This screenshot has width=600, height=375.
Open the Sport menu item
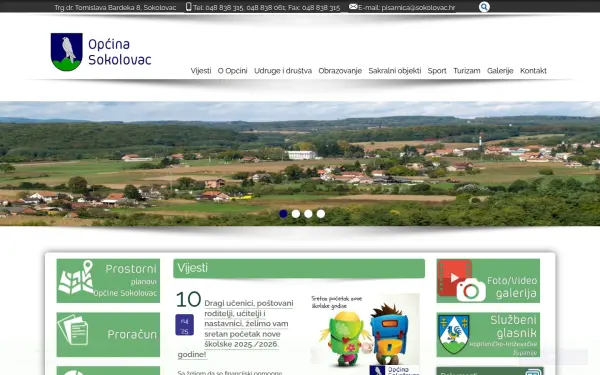437,71
